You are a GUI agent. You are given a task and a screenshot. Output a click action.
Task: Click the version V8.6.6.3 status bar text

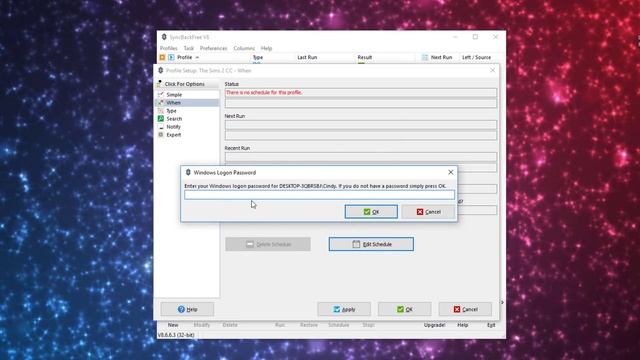point(176,335)
